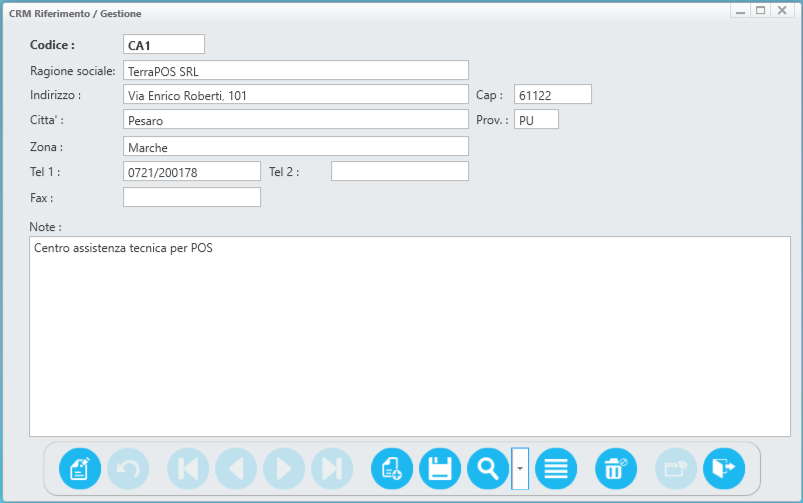Screen dimensions: 803x503
Task: Click the Zona field Marche
Action: (296, 146)
